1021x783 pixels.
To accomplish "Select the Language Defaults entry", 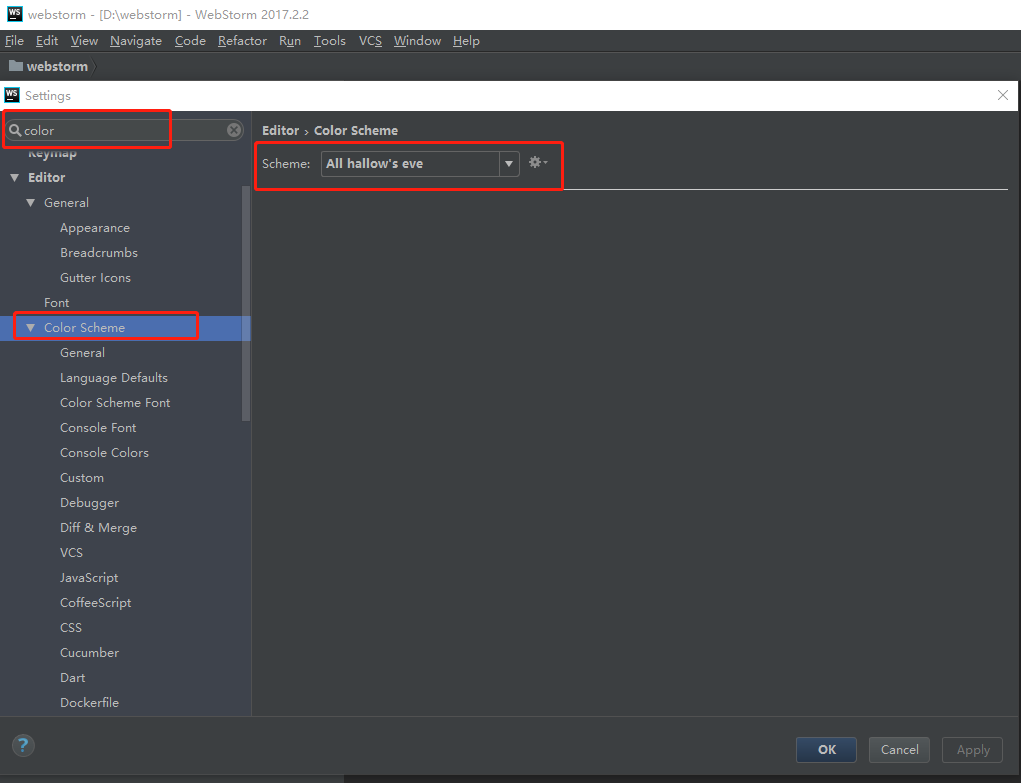I will (114, 377).
